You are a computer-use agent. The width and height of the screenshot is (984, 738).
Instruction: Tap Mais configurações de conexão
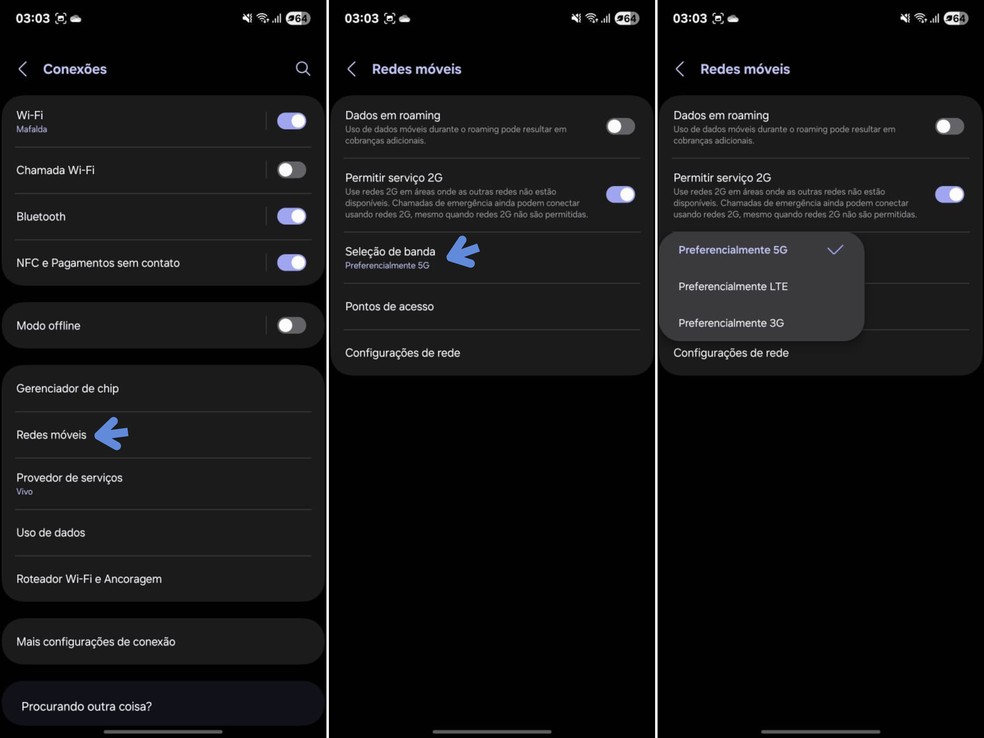[x=163, y=641]
